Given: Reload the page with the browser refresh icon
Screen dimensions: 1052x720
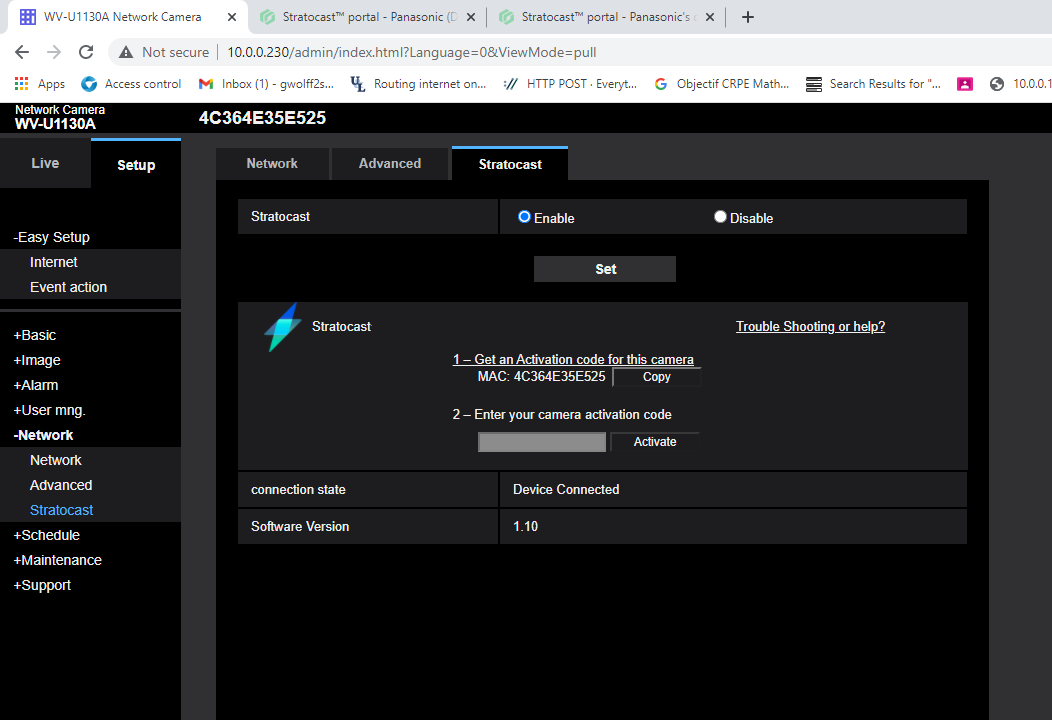Looking at the screenshot, I should point(86,52).
